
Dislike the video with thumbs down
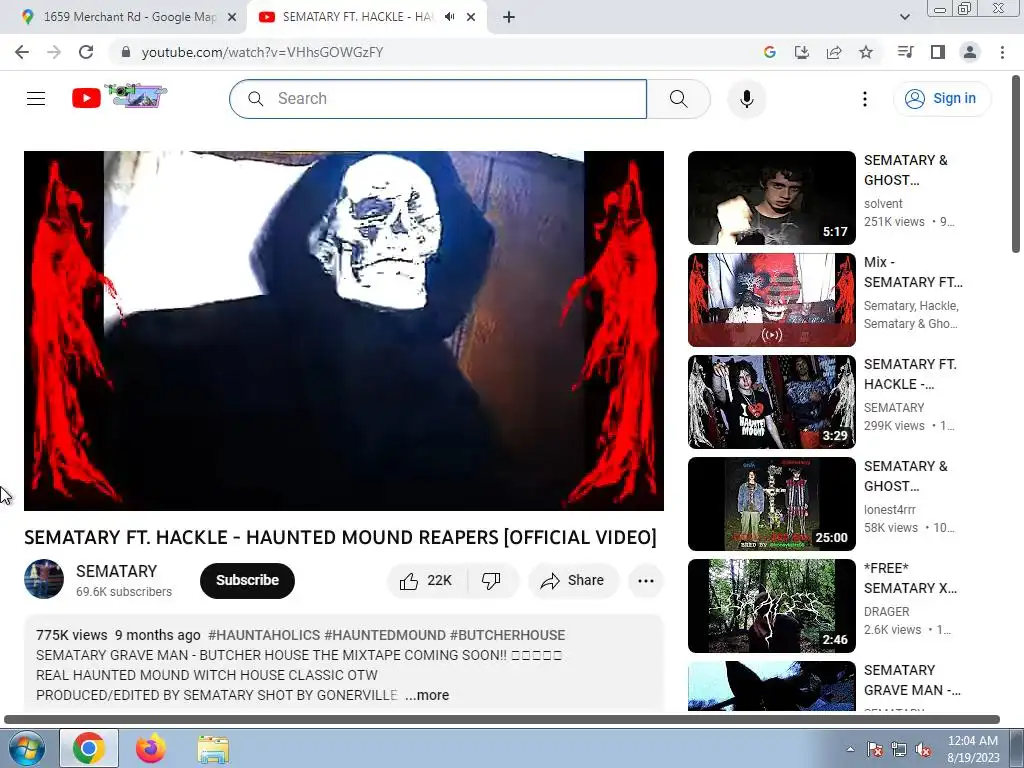[x=492, y=581]
